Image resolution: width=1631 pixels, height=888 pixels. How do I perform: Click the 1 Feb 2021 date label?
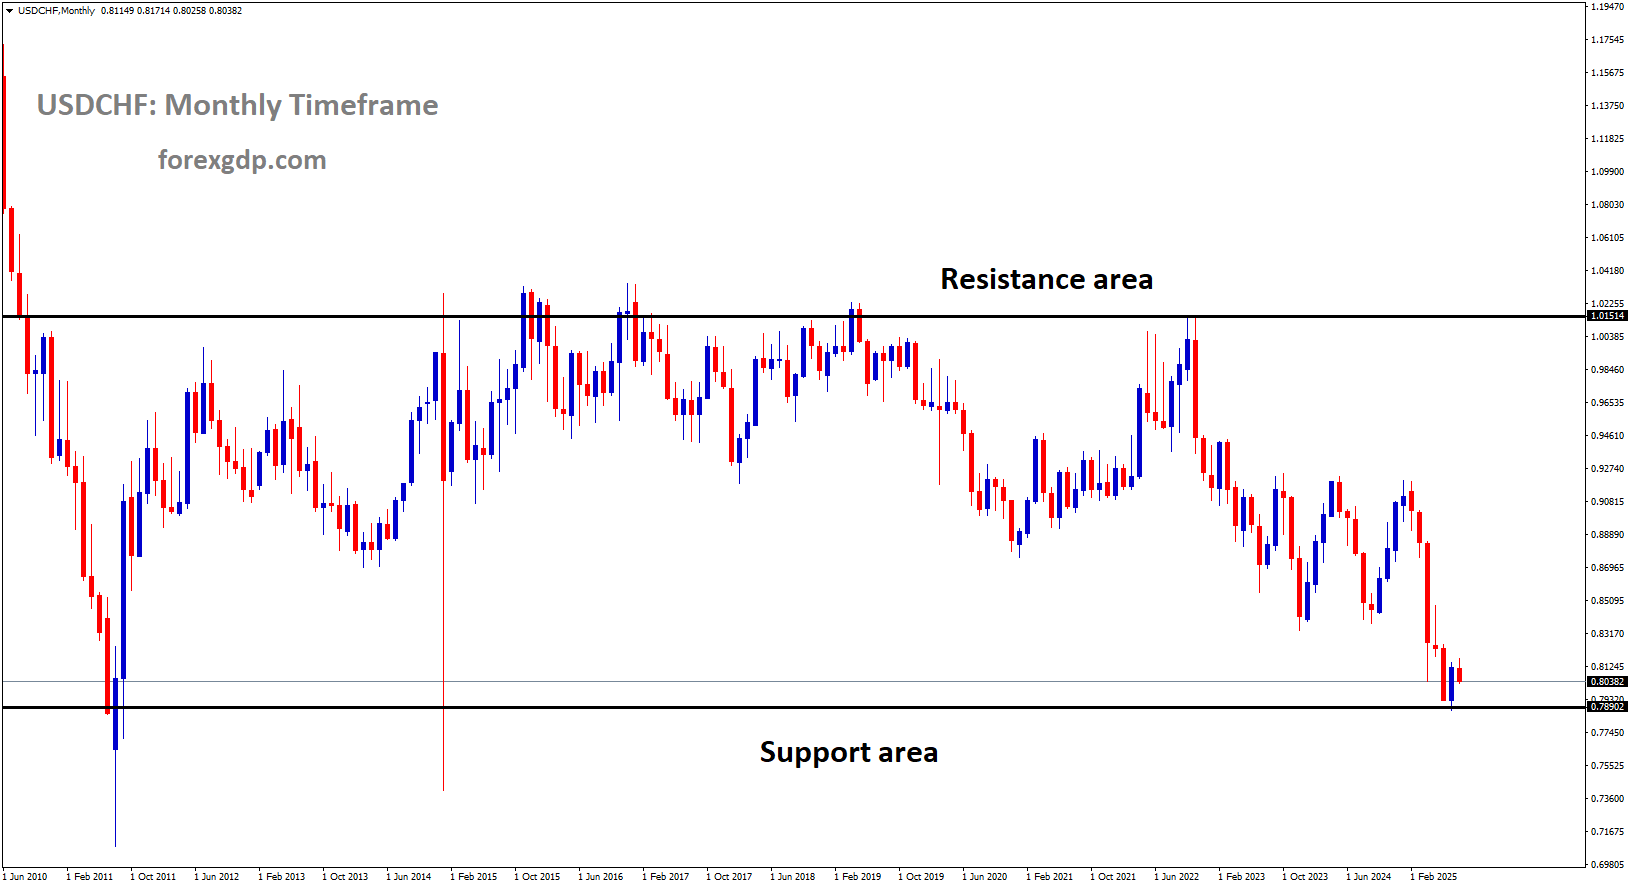(x=1050, y=877)
